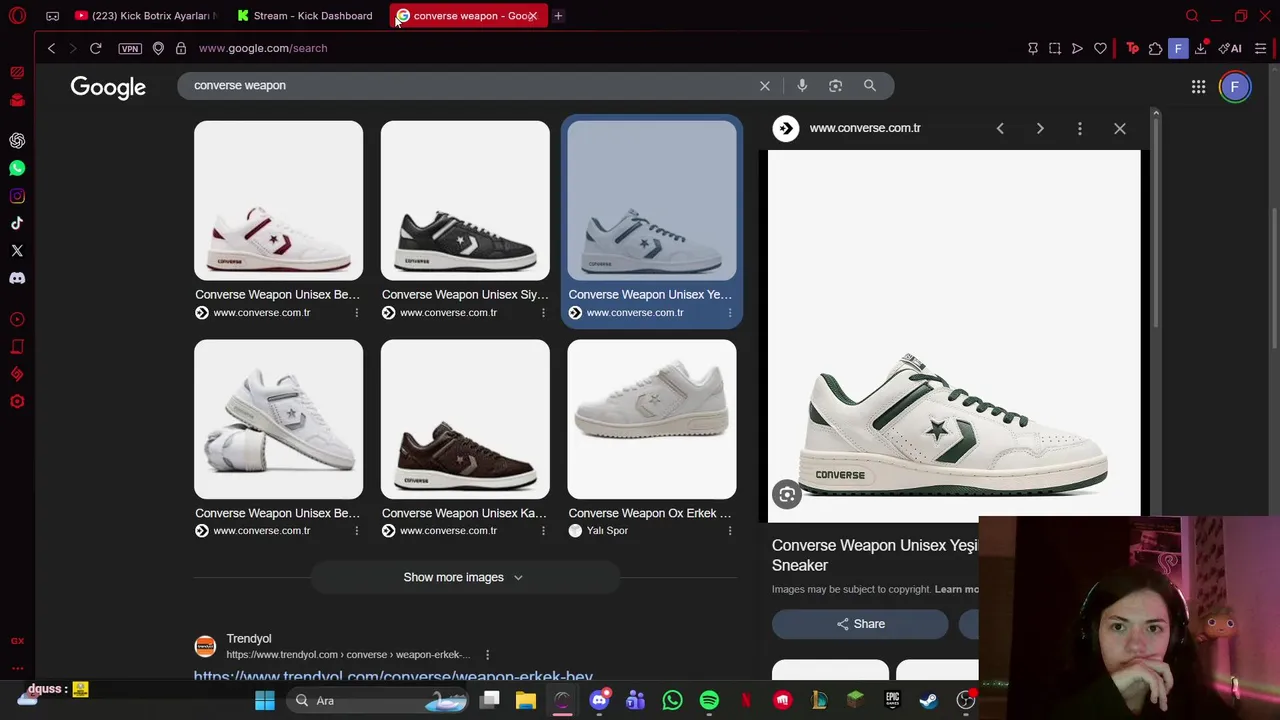The height and width of the screenshot is (720, 1280).
Task: Open the Opera AI assistant button
Action: click(x=1230, y=48)
